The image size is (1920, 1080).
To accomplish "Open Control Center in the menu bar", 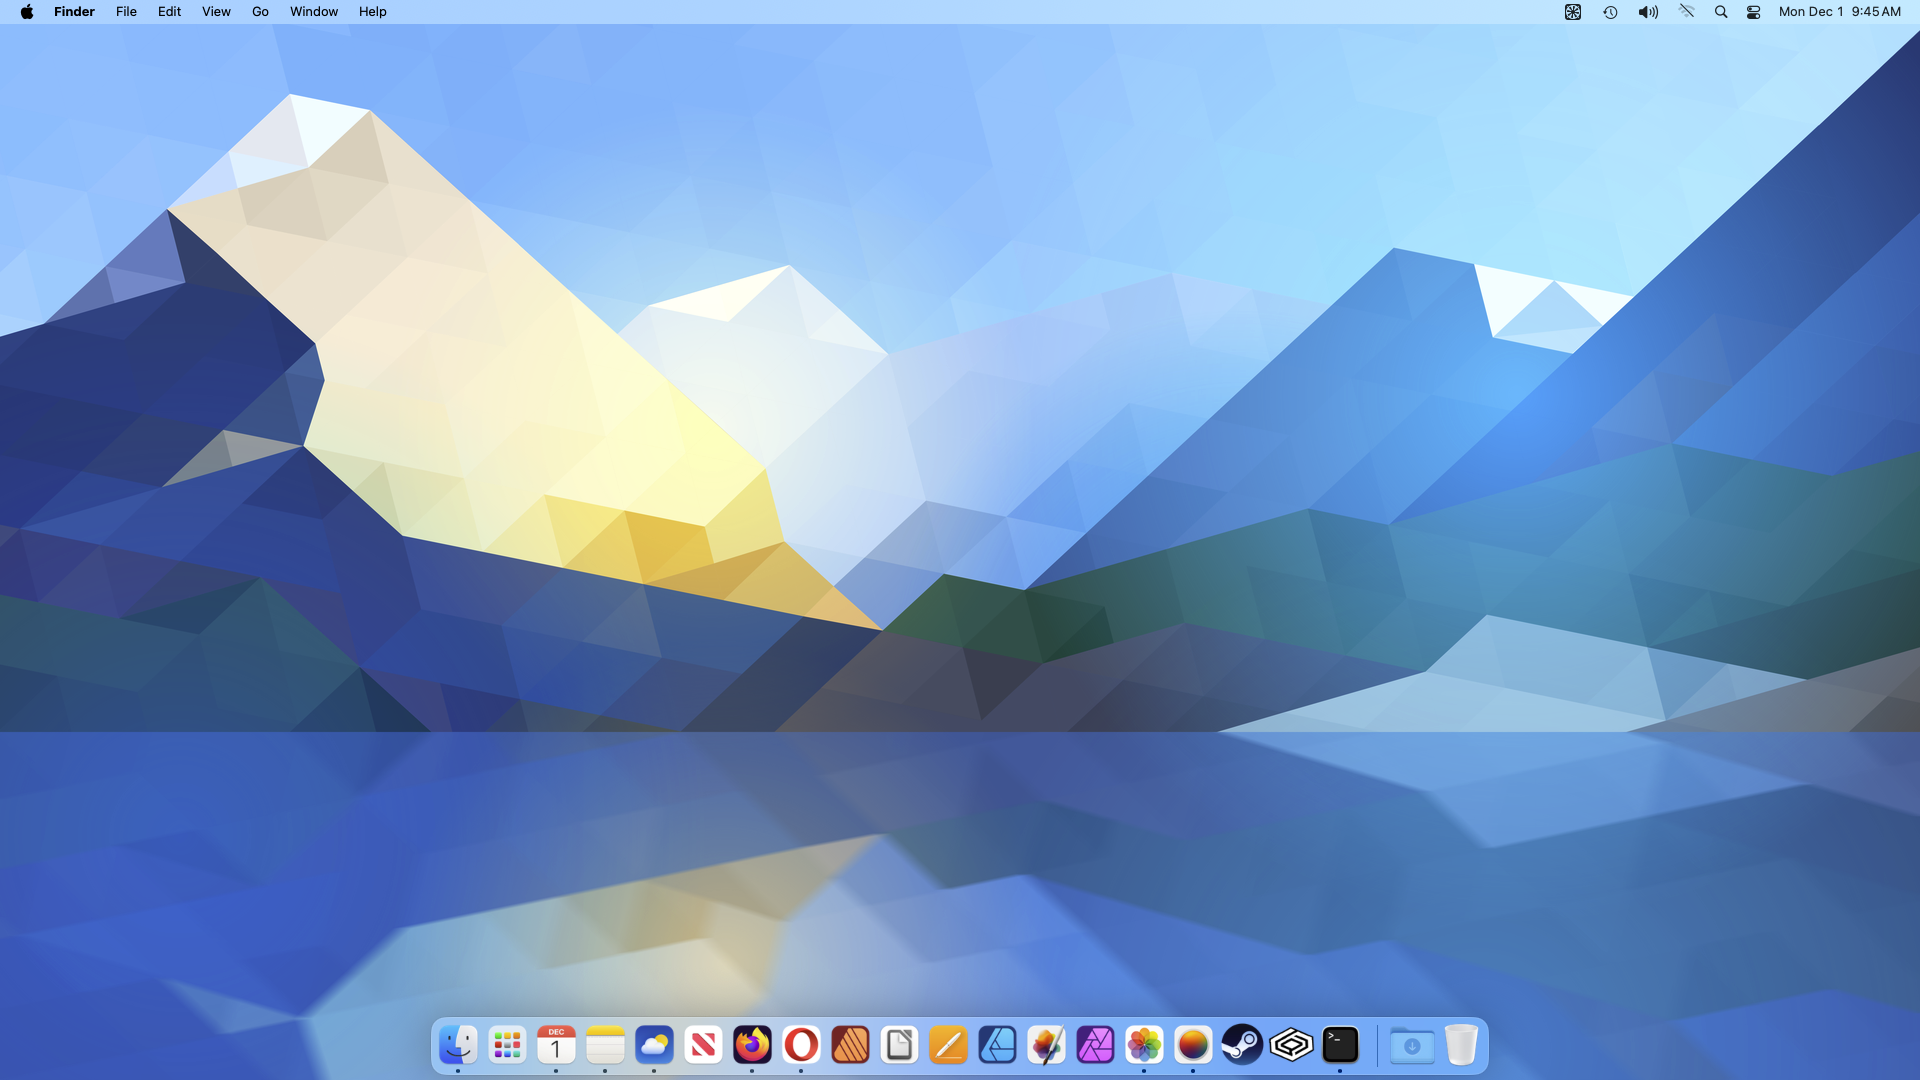I will pyautogui.click(x=1753, y=12).
